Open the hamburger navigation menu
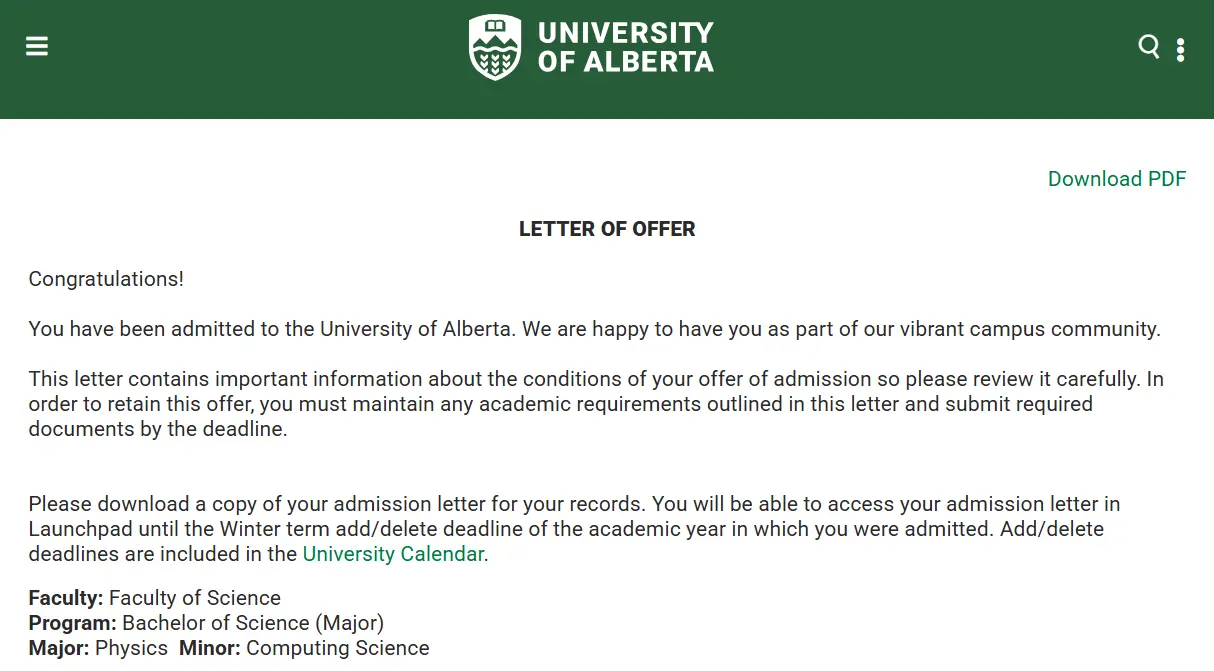This screenshot has height=671, width=1214. 37,47
